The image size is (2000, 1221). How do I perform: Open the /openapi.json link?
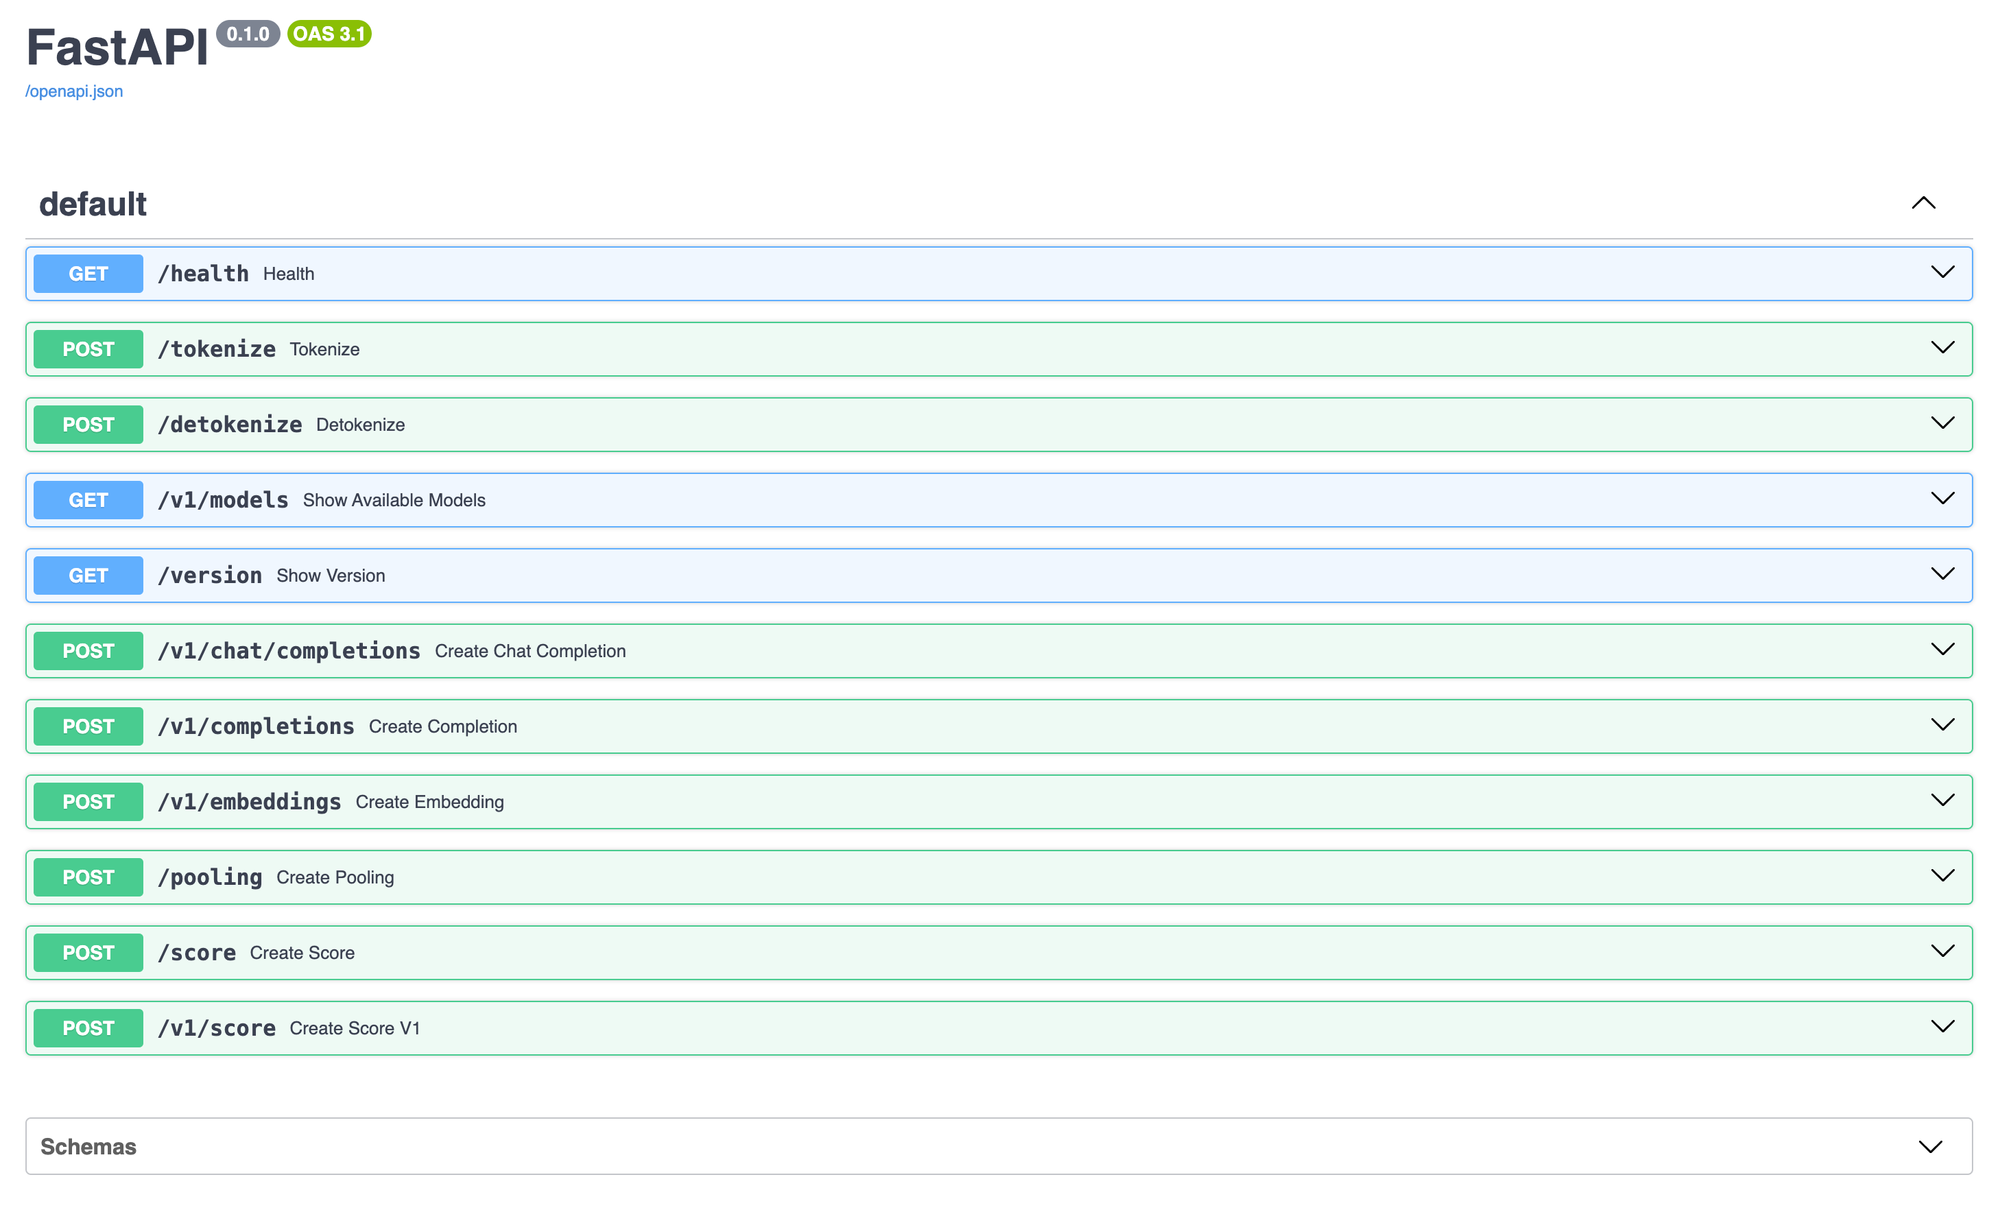74,91
